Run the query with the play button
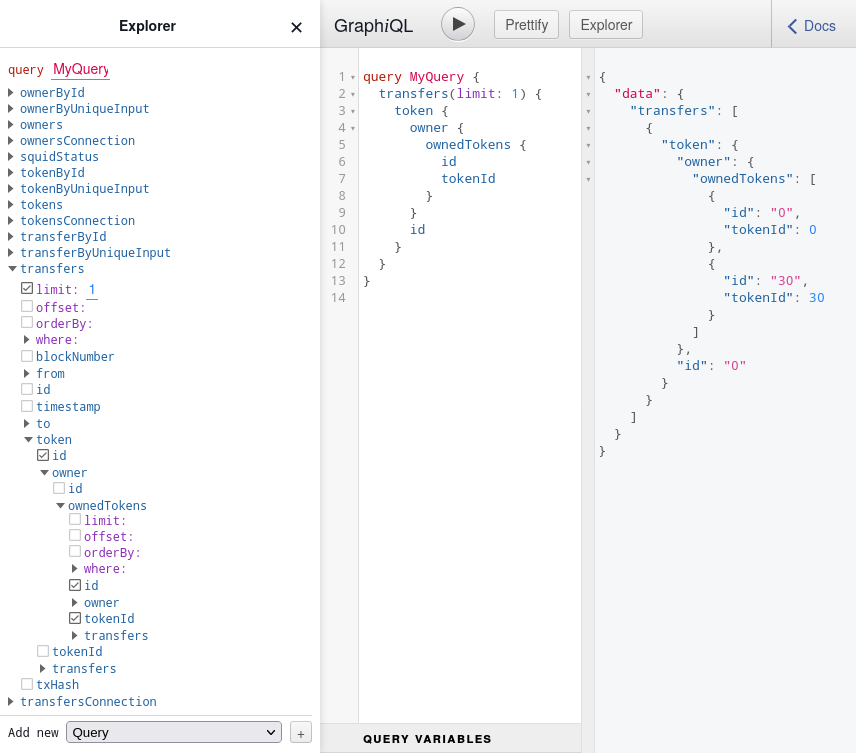 point(457,25)
